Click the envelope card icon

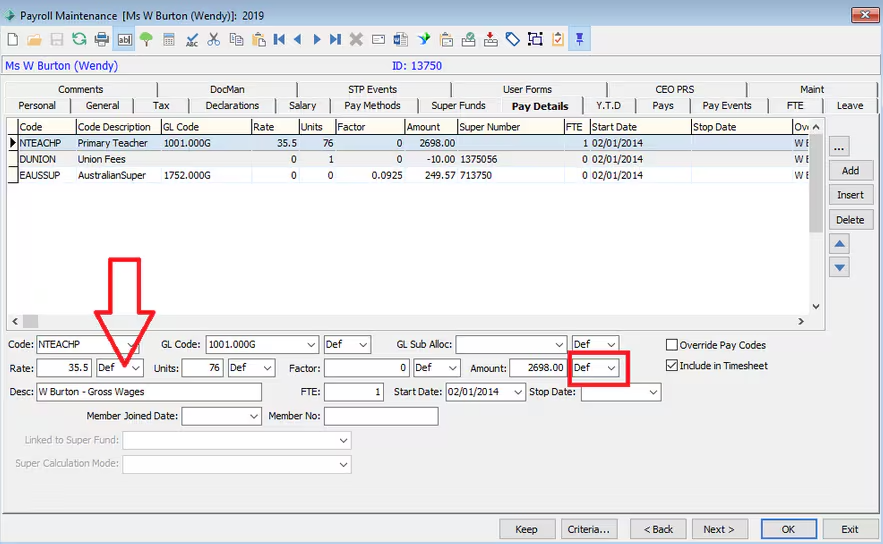(378, 39)
